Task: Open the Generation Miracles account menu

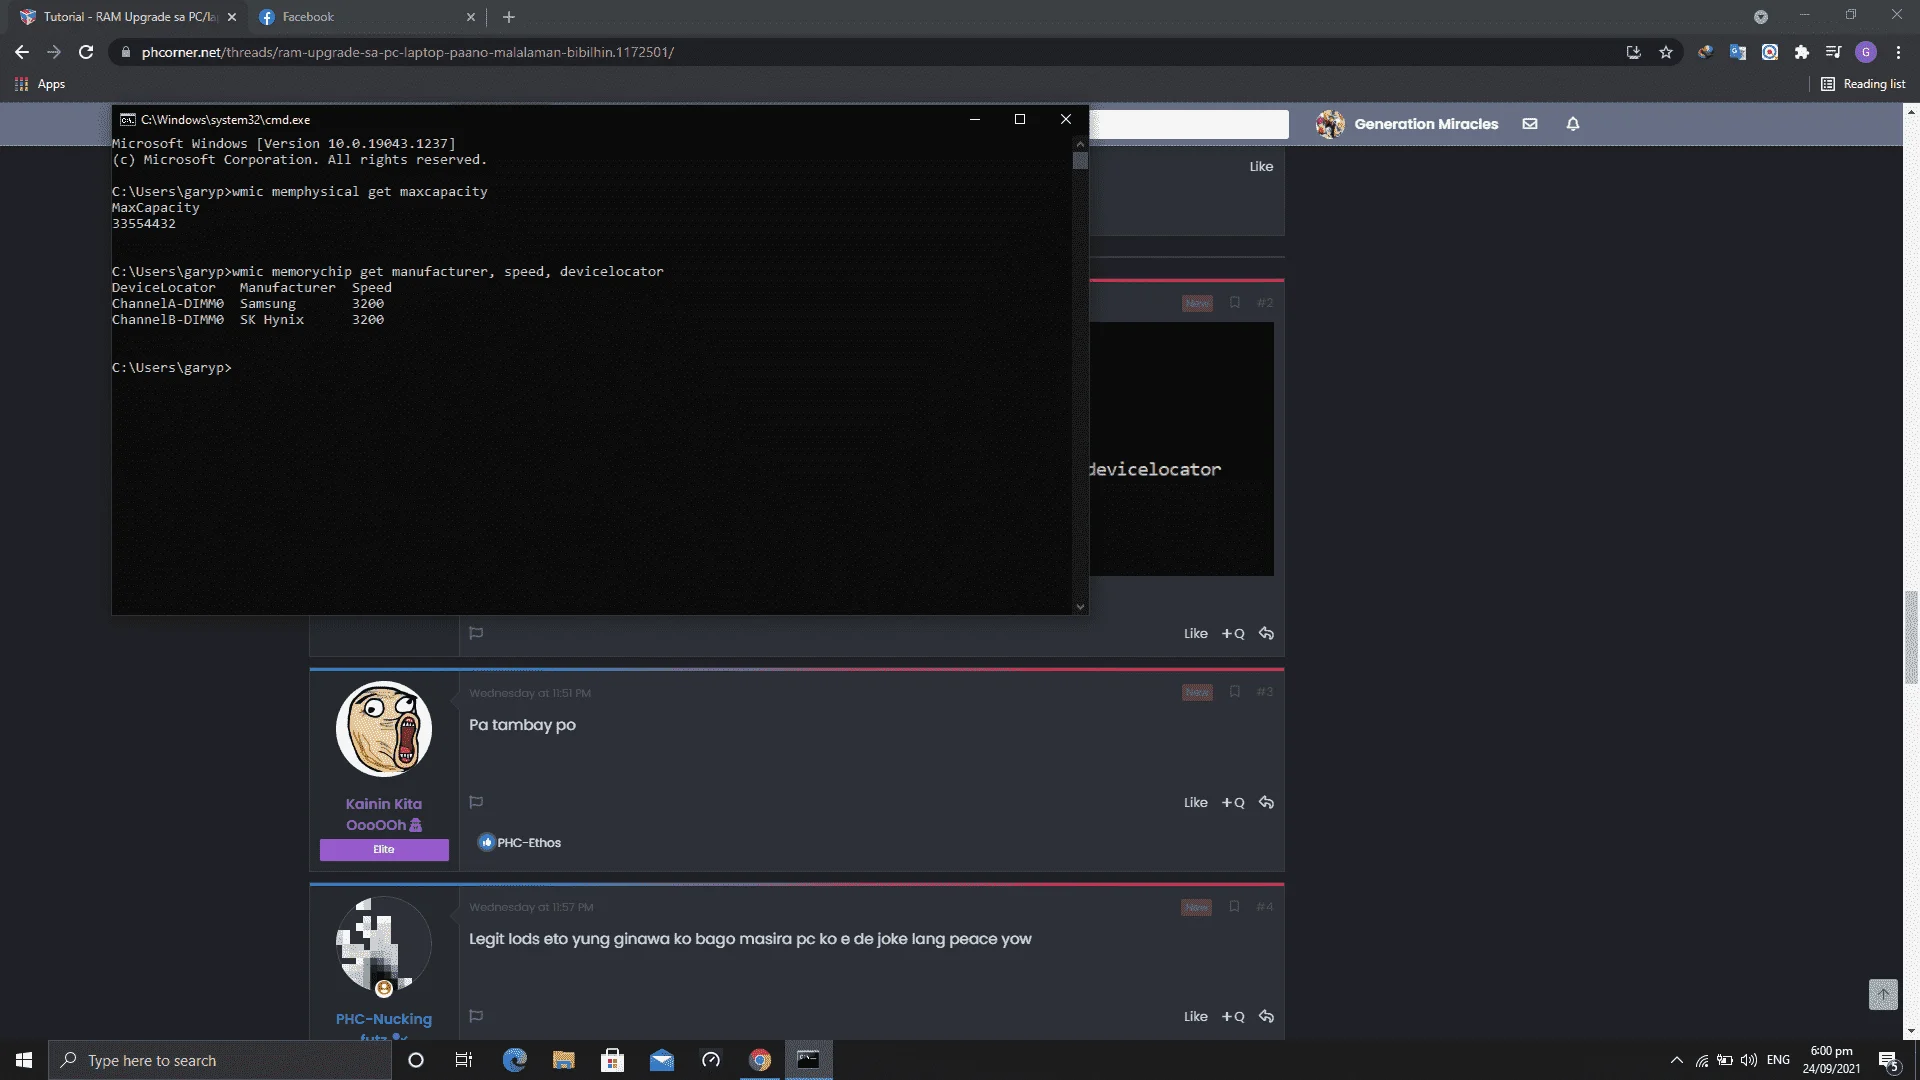Action: (x=1407, y=124)
